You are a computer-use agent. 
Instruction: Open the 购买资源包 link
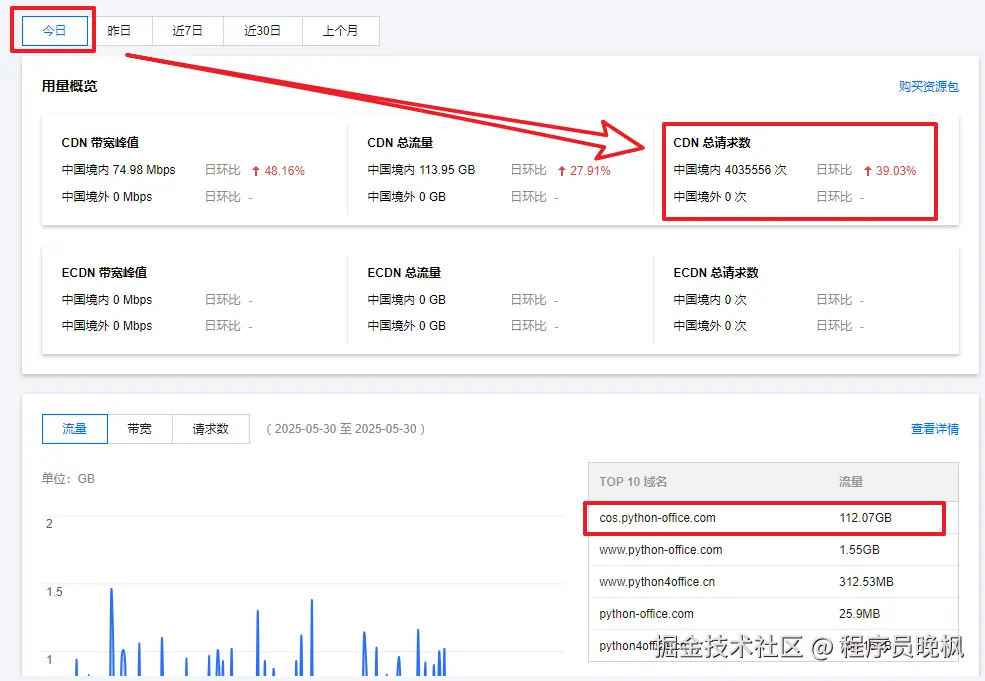928,87
